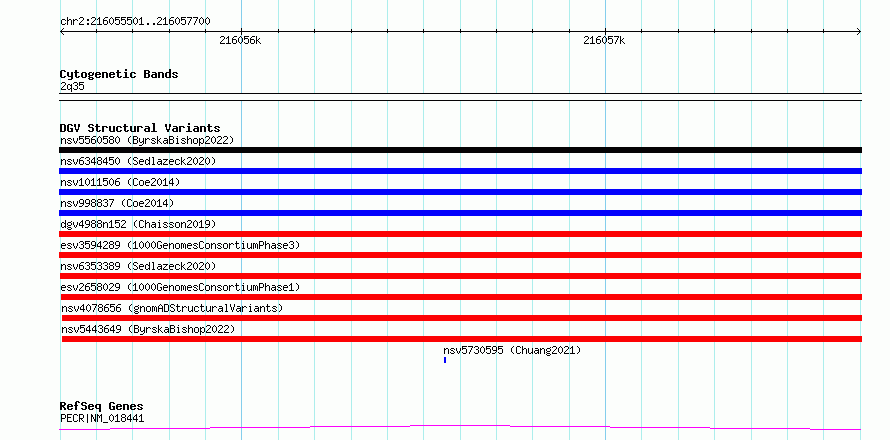
Task: Select the nsv5560580 (ByrskaBishop2022) label
Action: tap(147, 140)
